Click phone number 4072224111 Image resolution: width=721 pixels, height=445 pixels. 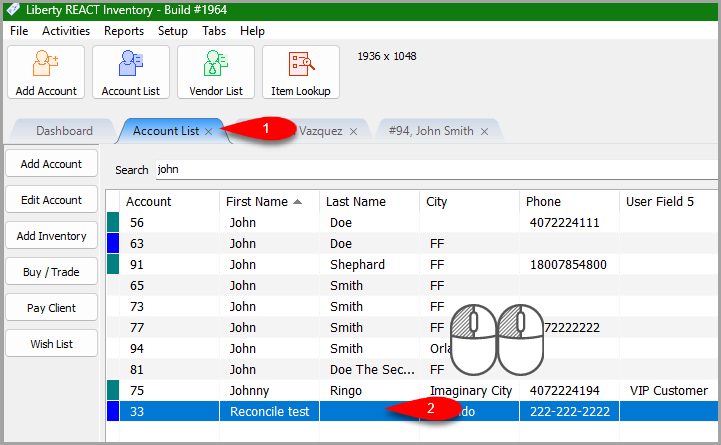[565, 222]
